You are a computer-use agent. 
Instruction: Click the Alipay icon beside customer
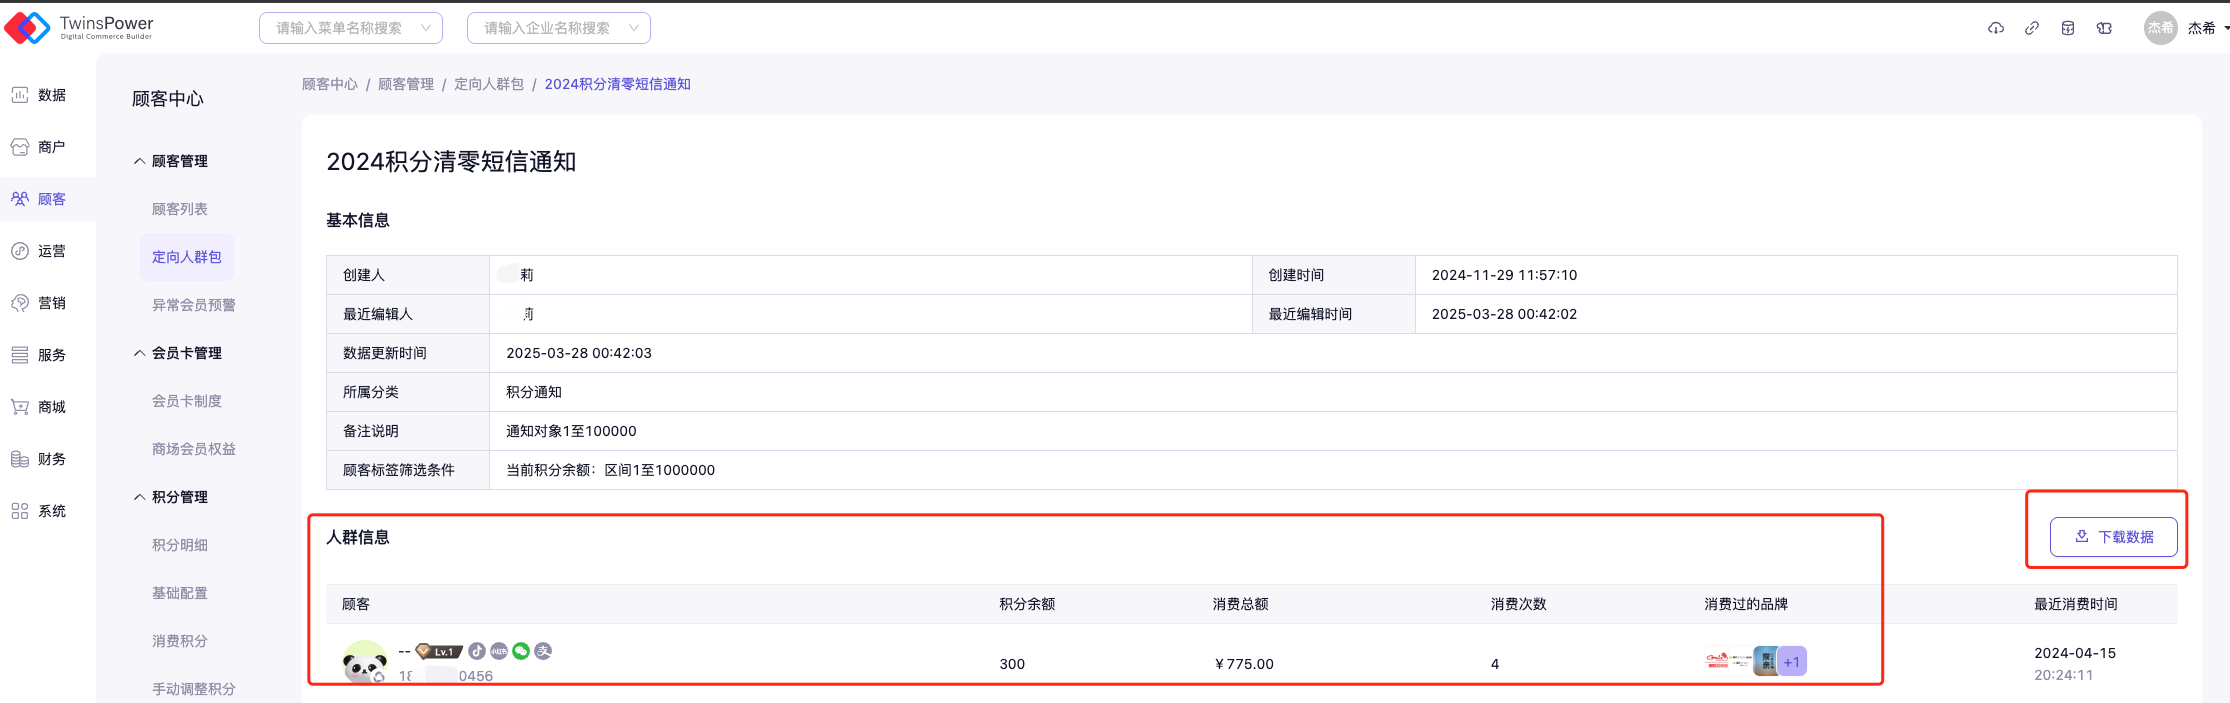543,651
